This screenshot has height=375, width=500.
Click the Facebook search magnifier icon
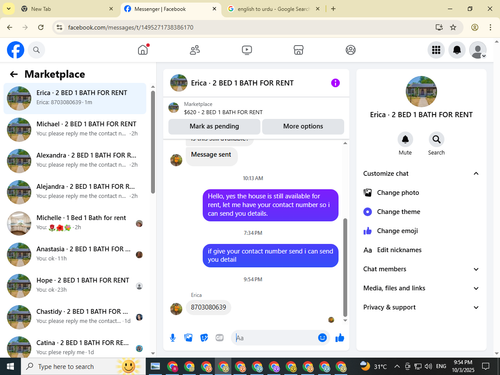point(36,50)
